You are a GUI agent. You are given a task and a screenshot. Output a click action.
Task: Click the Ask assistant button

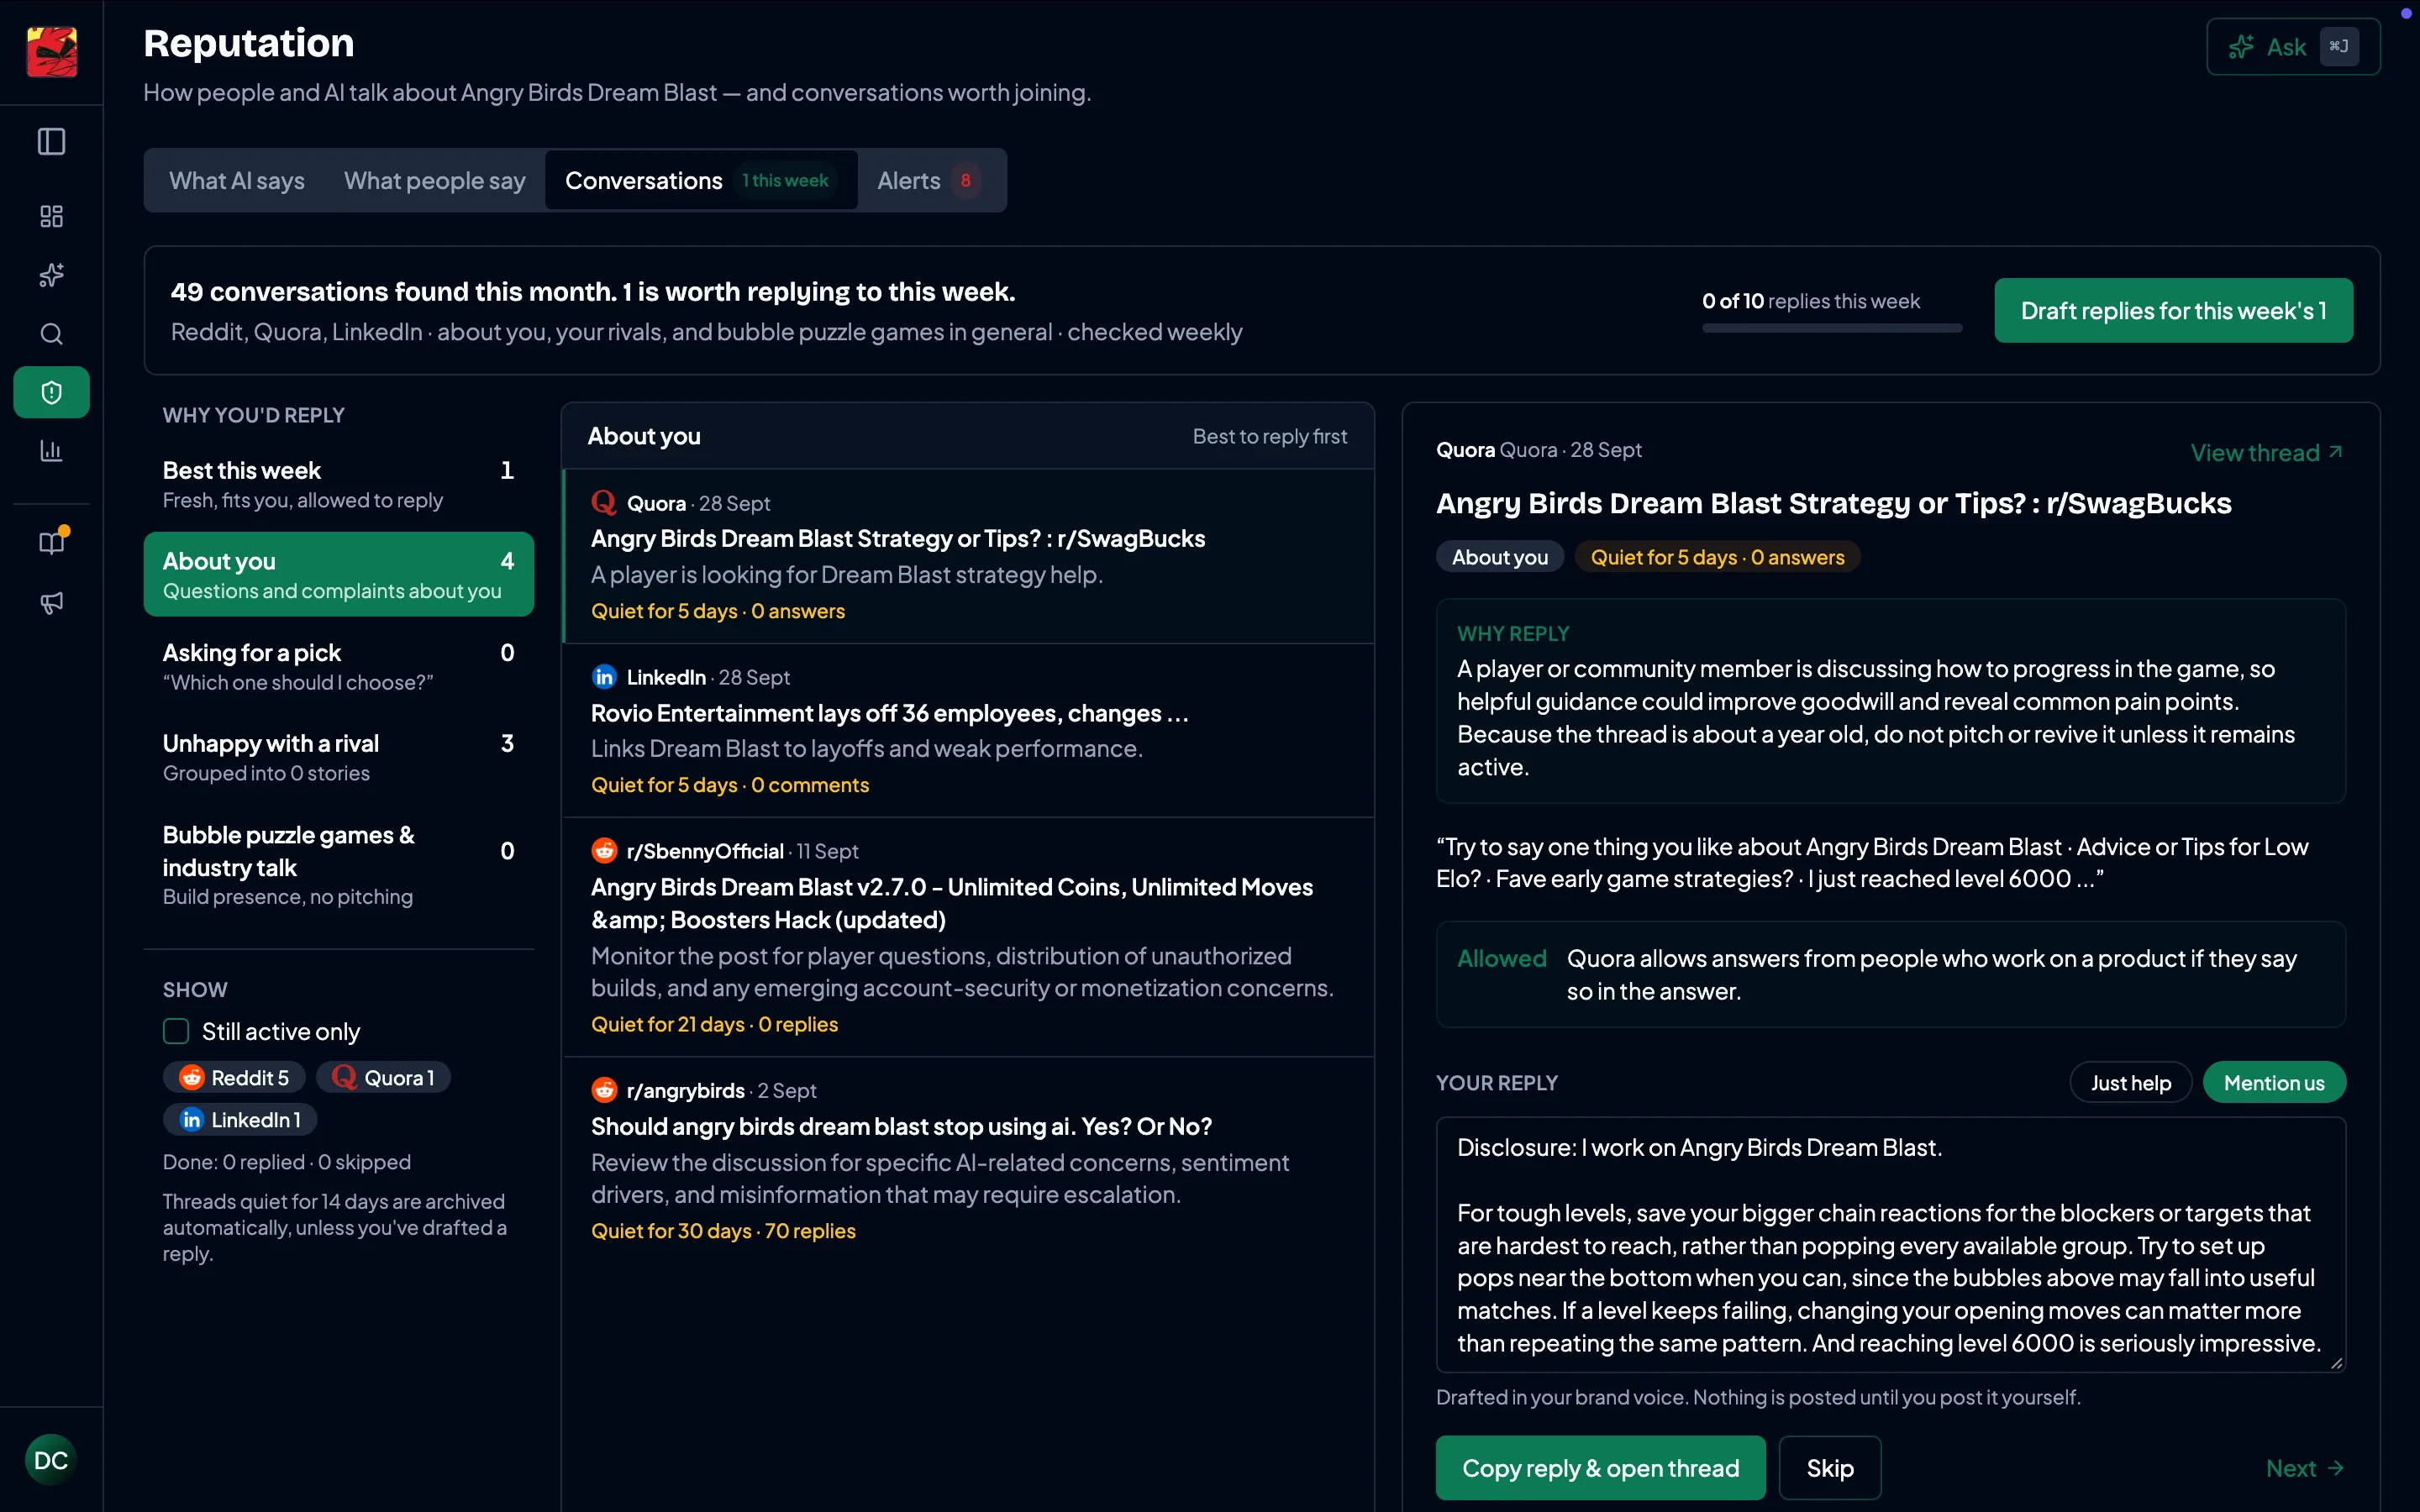tap(2293, 47)
